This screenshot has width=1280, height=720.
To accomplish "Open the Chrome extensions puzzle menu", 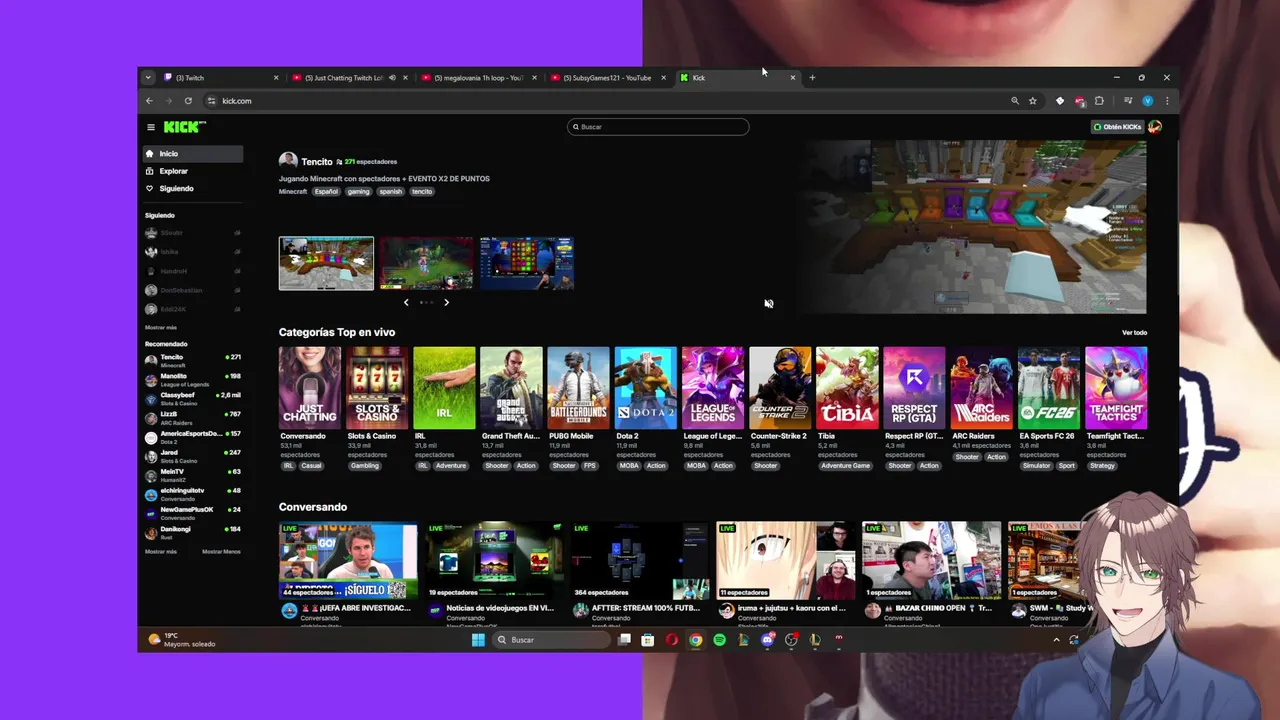I will point(1099,101).
